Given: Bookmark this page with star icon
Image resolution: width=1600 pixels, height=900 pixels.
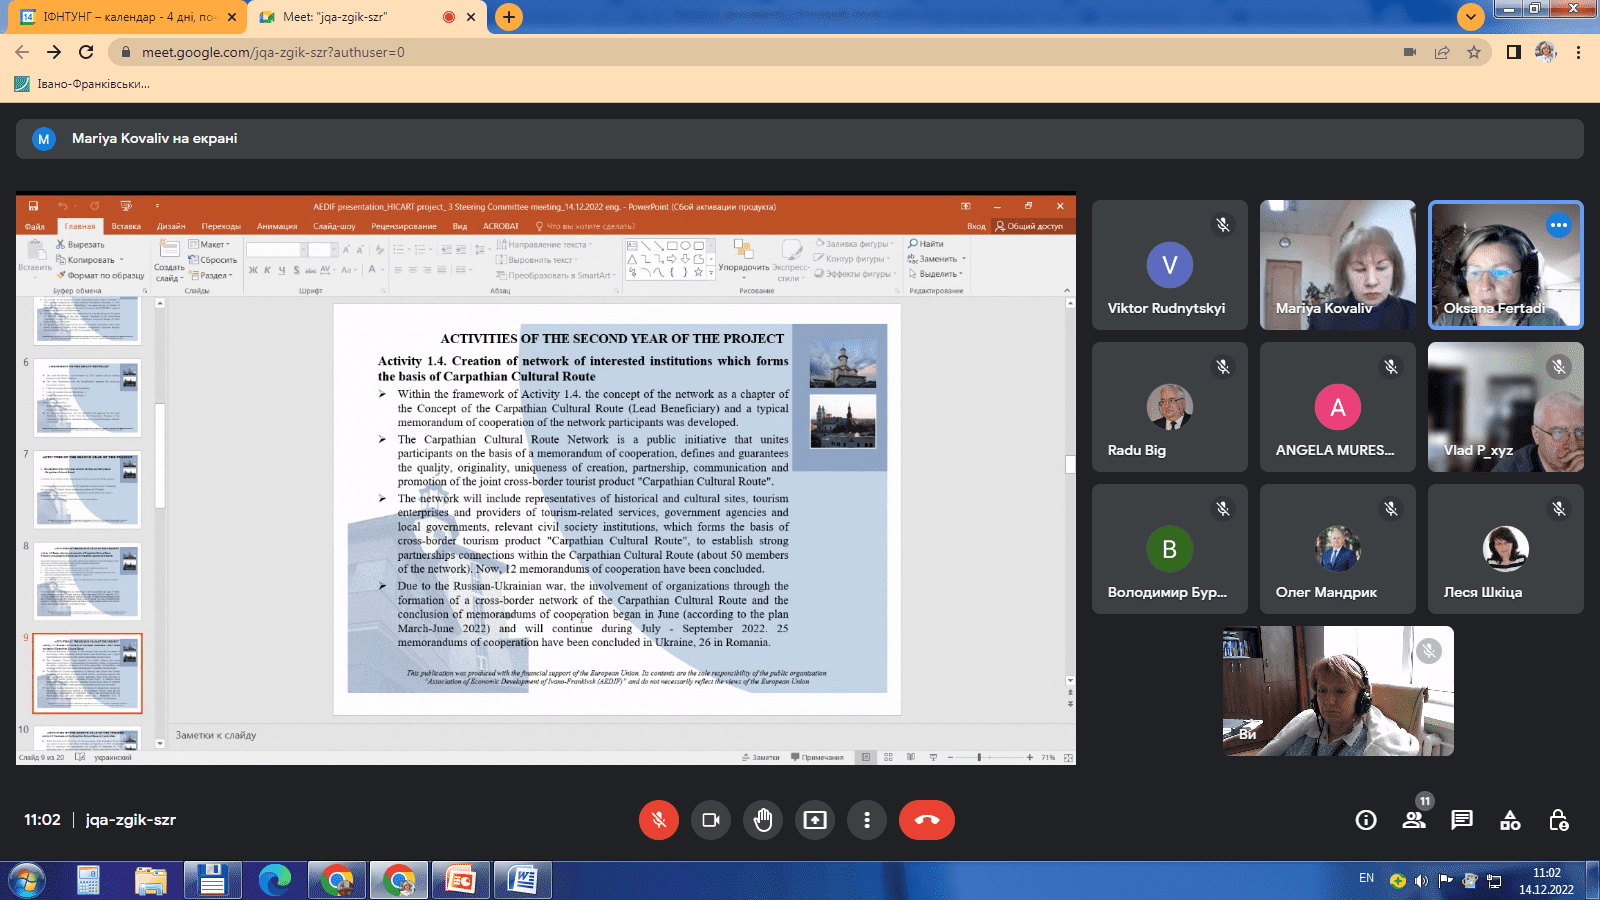Looking at the screenshot, I should click(x=1474, y=52).
